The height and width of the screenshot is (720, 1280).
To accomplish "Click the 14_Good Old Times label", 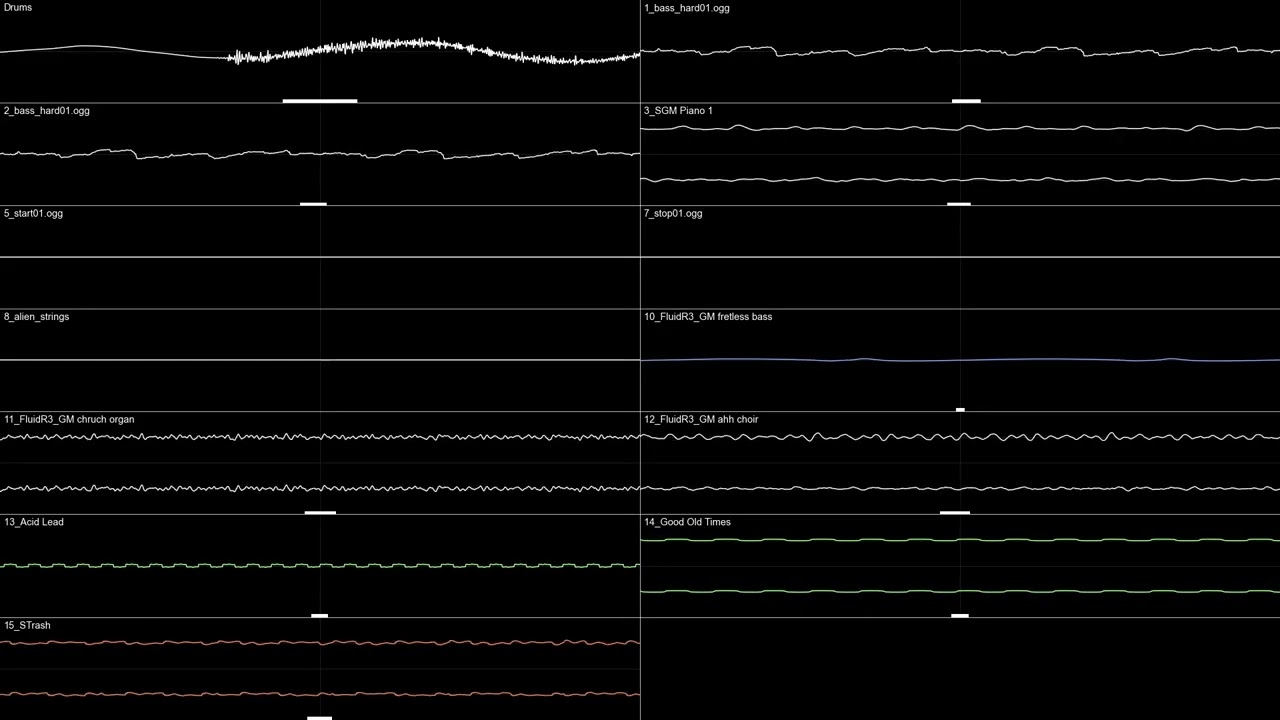I will click(x=688, y=522).
